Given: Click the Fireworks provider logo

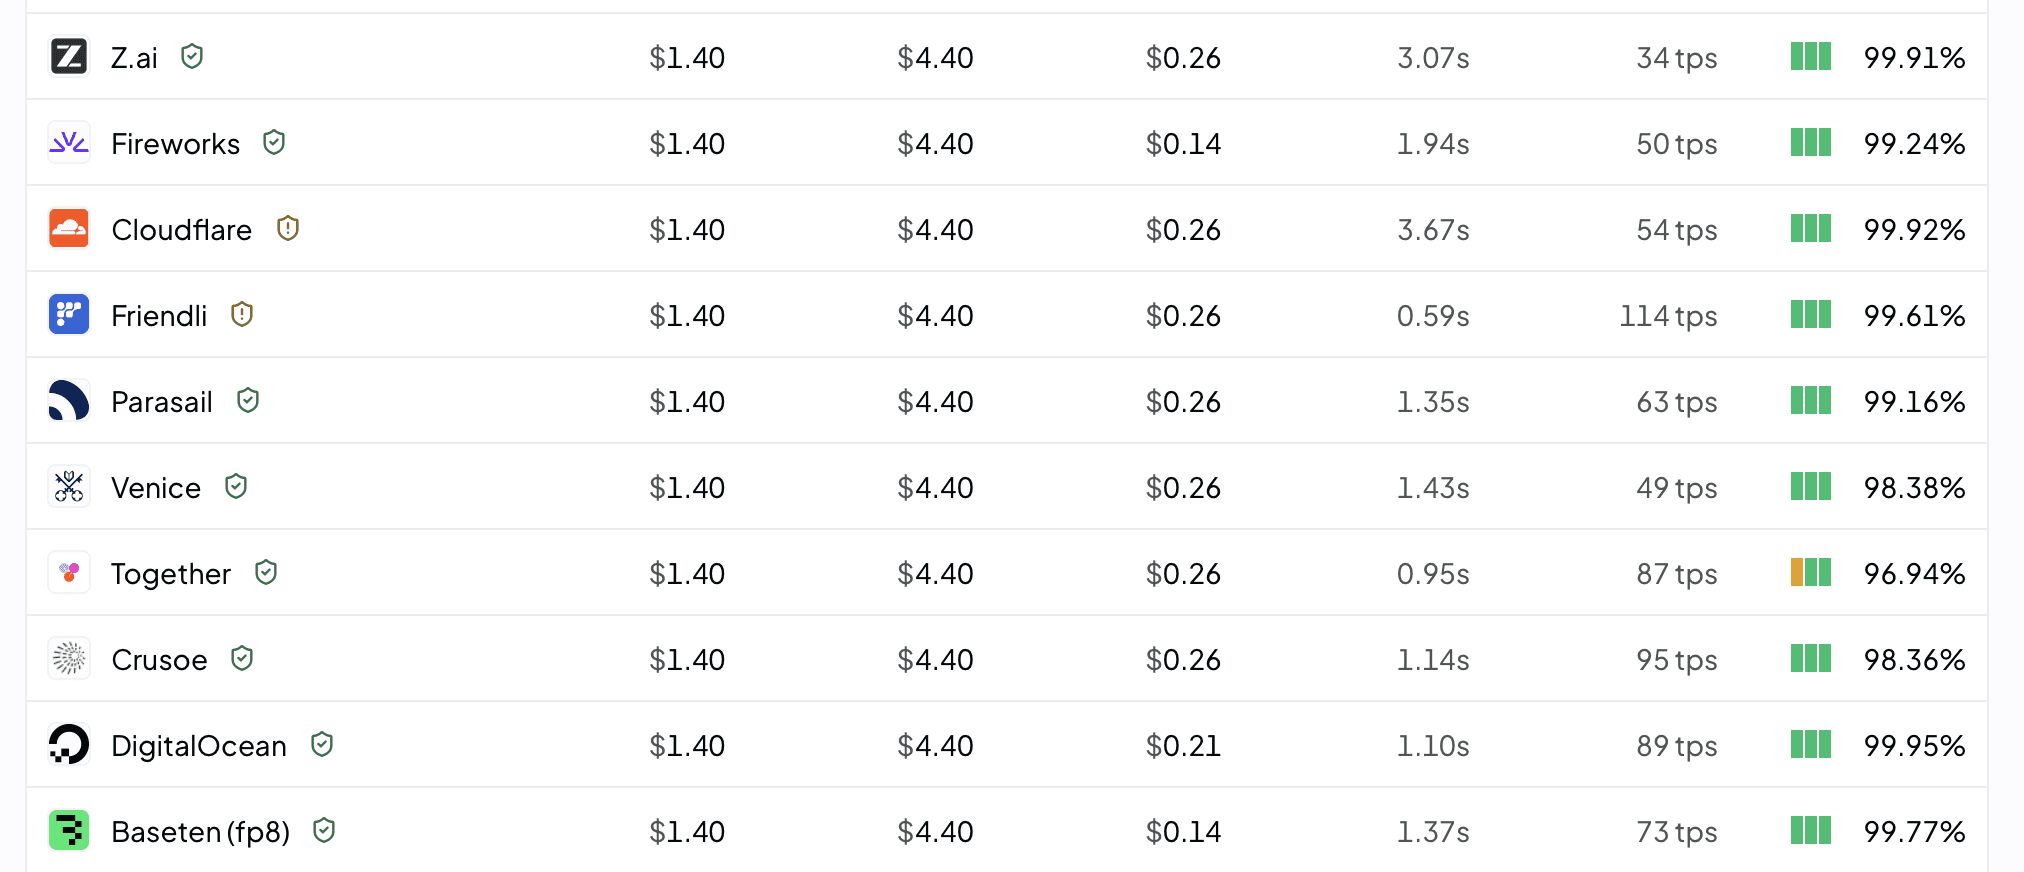Looking at the screenshot, I should tap(69, 143).
